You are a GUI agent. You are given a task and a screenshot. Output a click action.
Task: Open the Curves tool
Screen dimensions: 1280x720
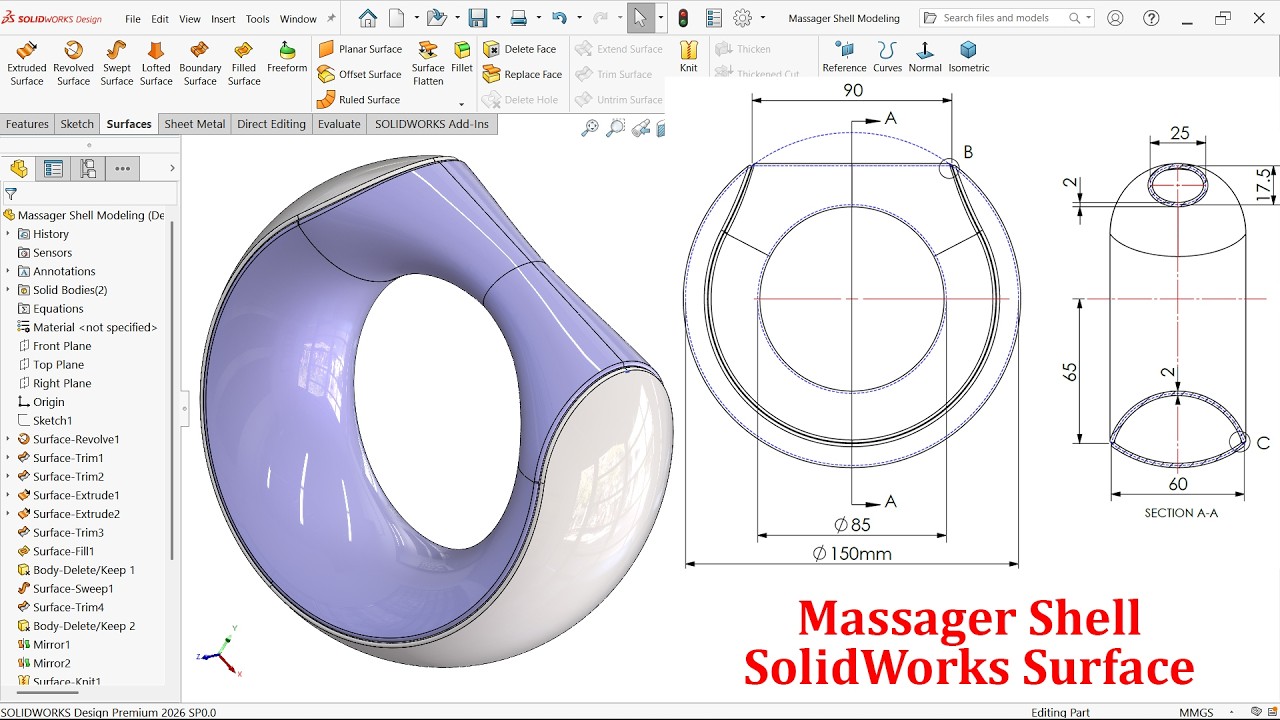pyautogui.click(x=887, y=57)
